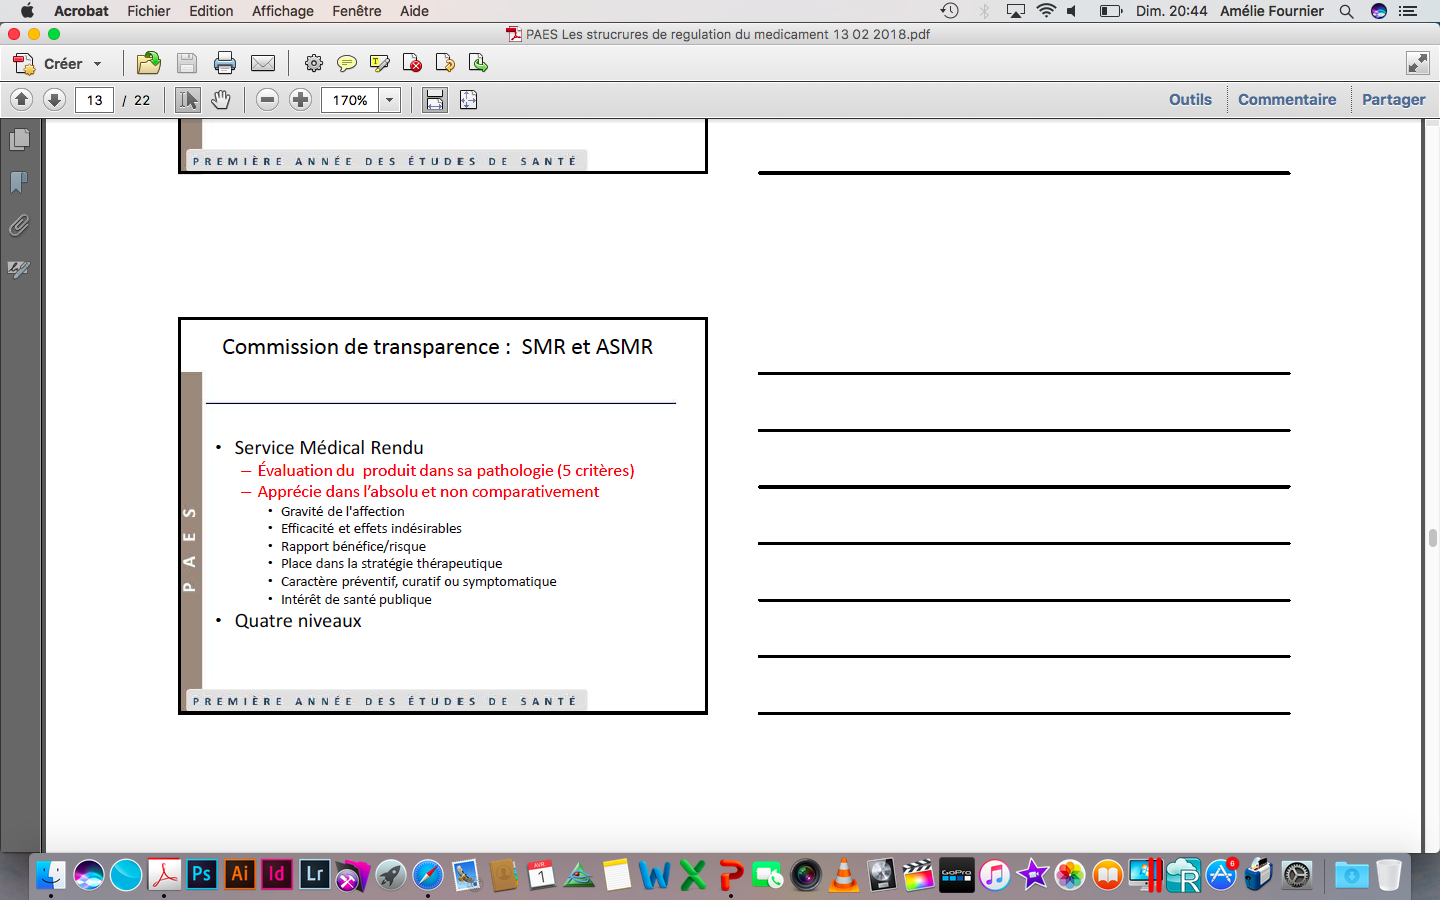
Task: Go to the next page arrow
Action: point(55,100)
